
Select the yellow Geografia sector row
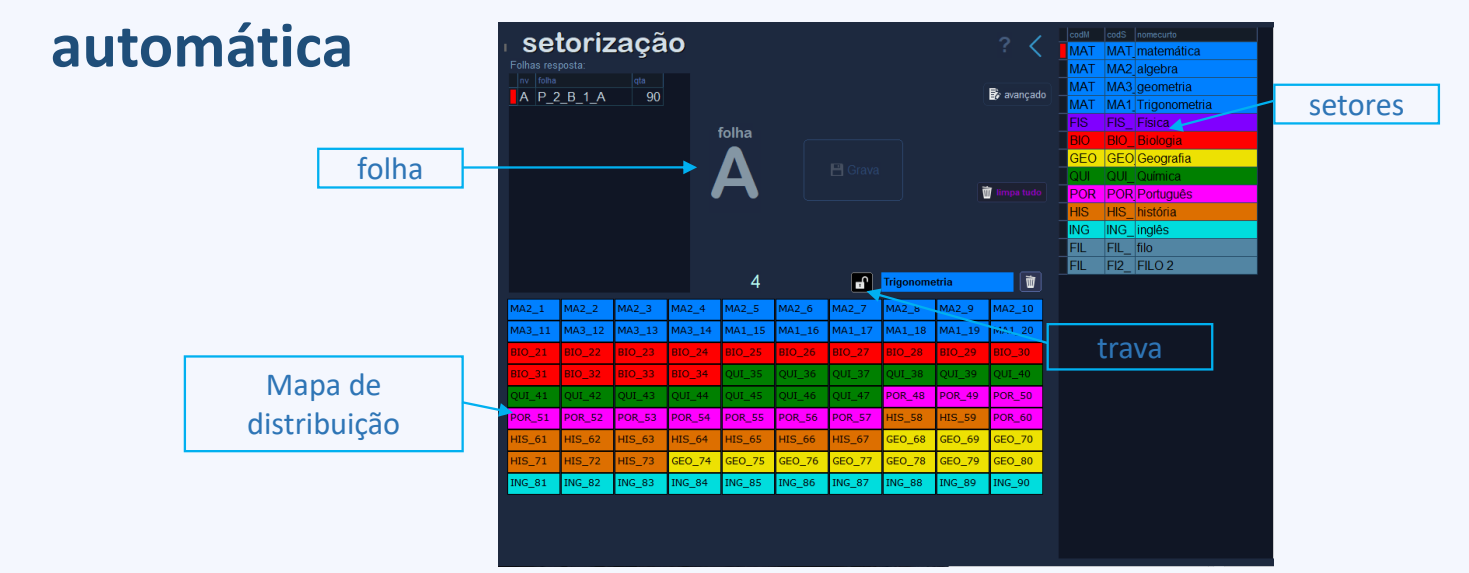(x=1158, y=158)
